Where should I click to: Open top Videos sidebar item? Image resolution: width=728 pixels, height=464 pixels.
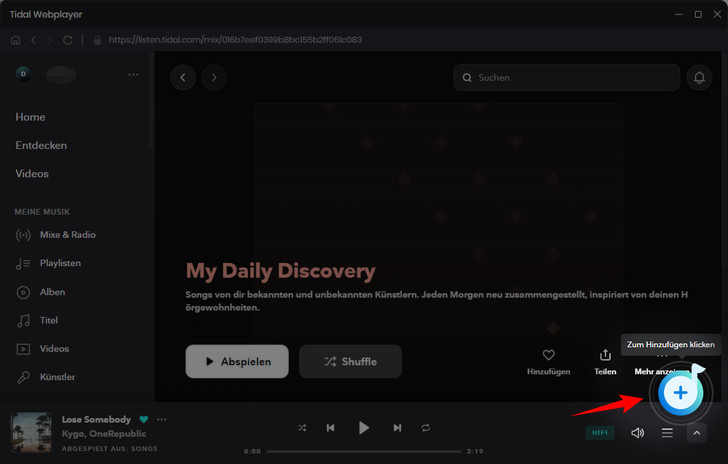coord(32,174)
